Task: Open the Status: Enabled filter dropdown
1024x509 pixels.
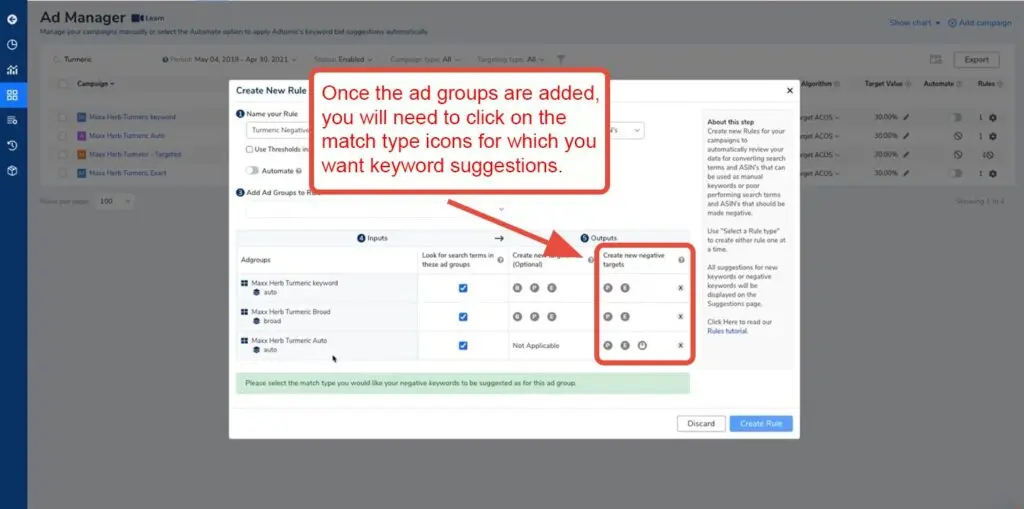Action: 338,59
